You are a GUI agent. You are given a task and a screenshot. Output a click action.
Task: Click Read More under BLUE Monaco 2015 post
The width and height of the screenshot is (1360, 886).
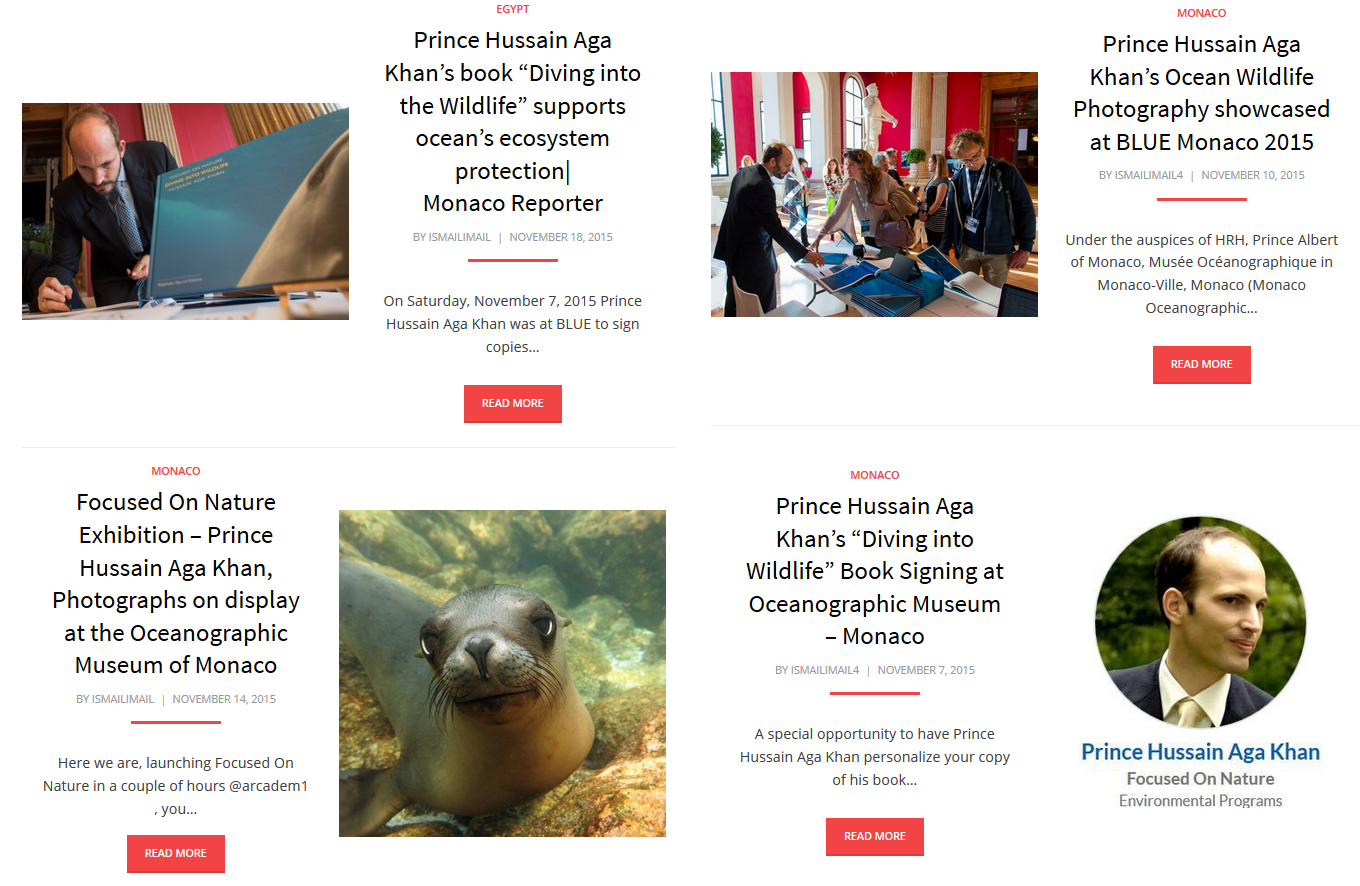[x=1201, y=364]
